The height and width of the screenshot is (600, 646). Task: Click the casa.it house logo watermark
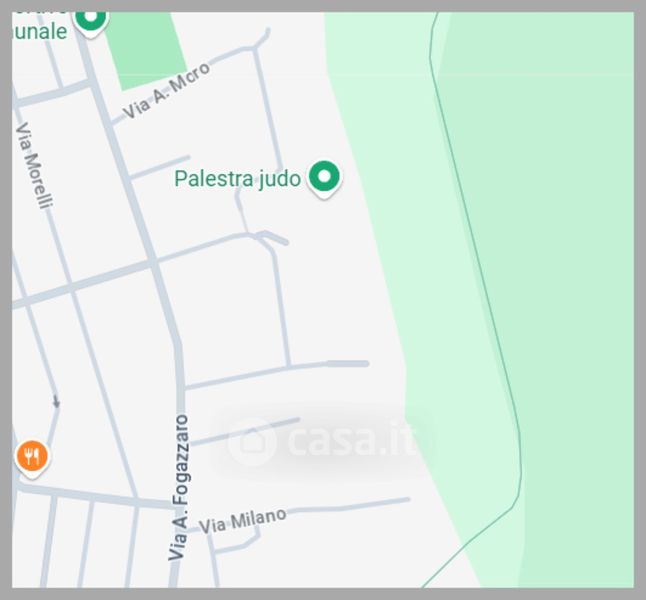(x=252, y=442)
